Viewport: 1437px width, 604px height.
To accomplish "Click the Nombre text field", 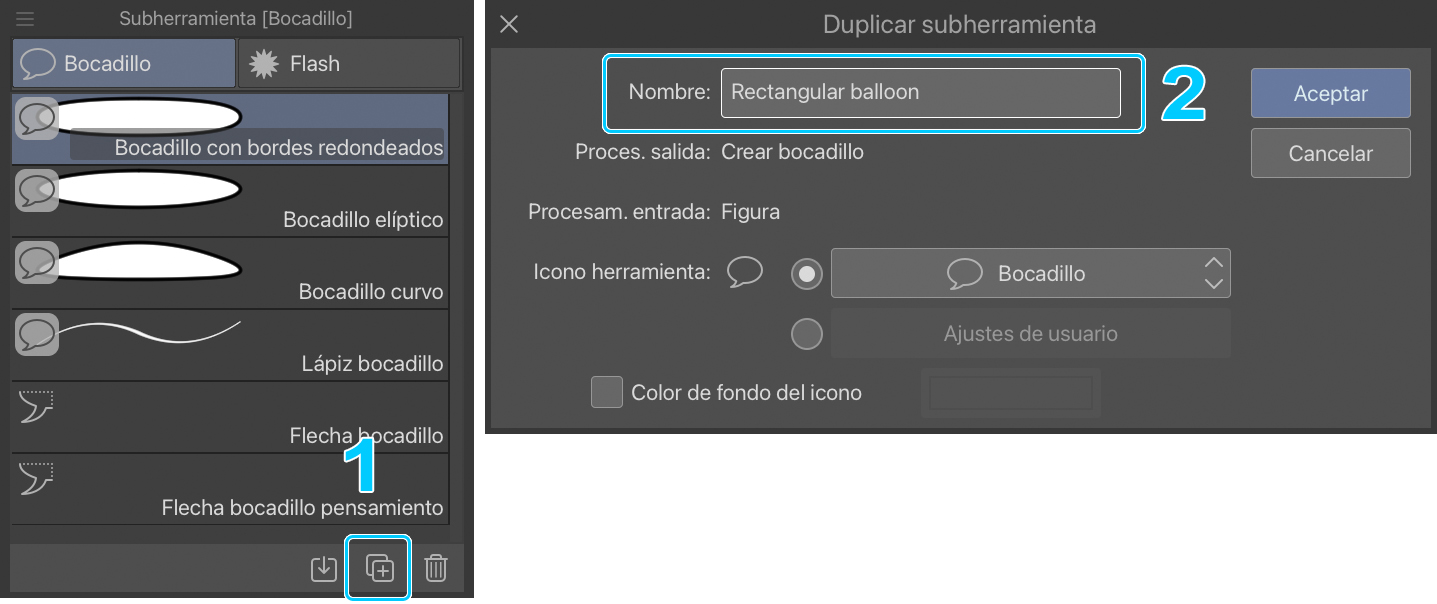I will click(920, 92).
